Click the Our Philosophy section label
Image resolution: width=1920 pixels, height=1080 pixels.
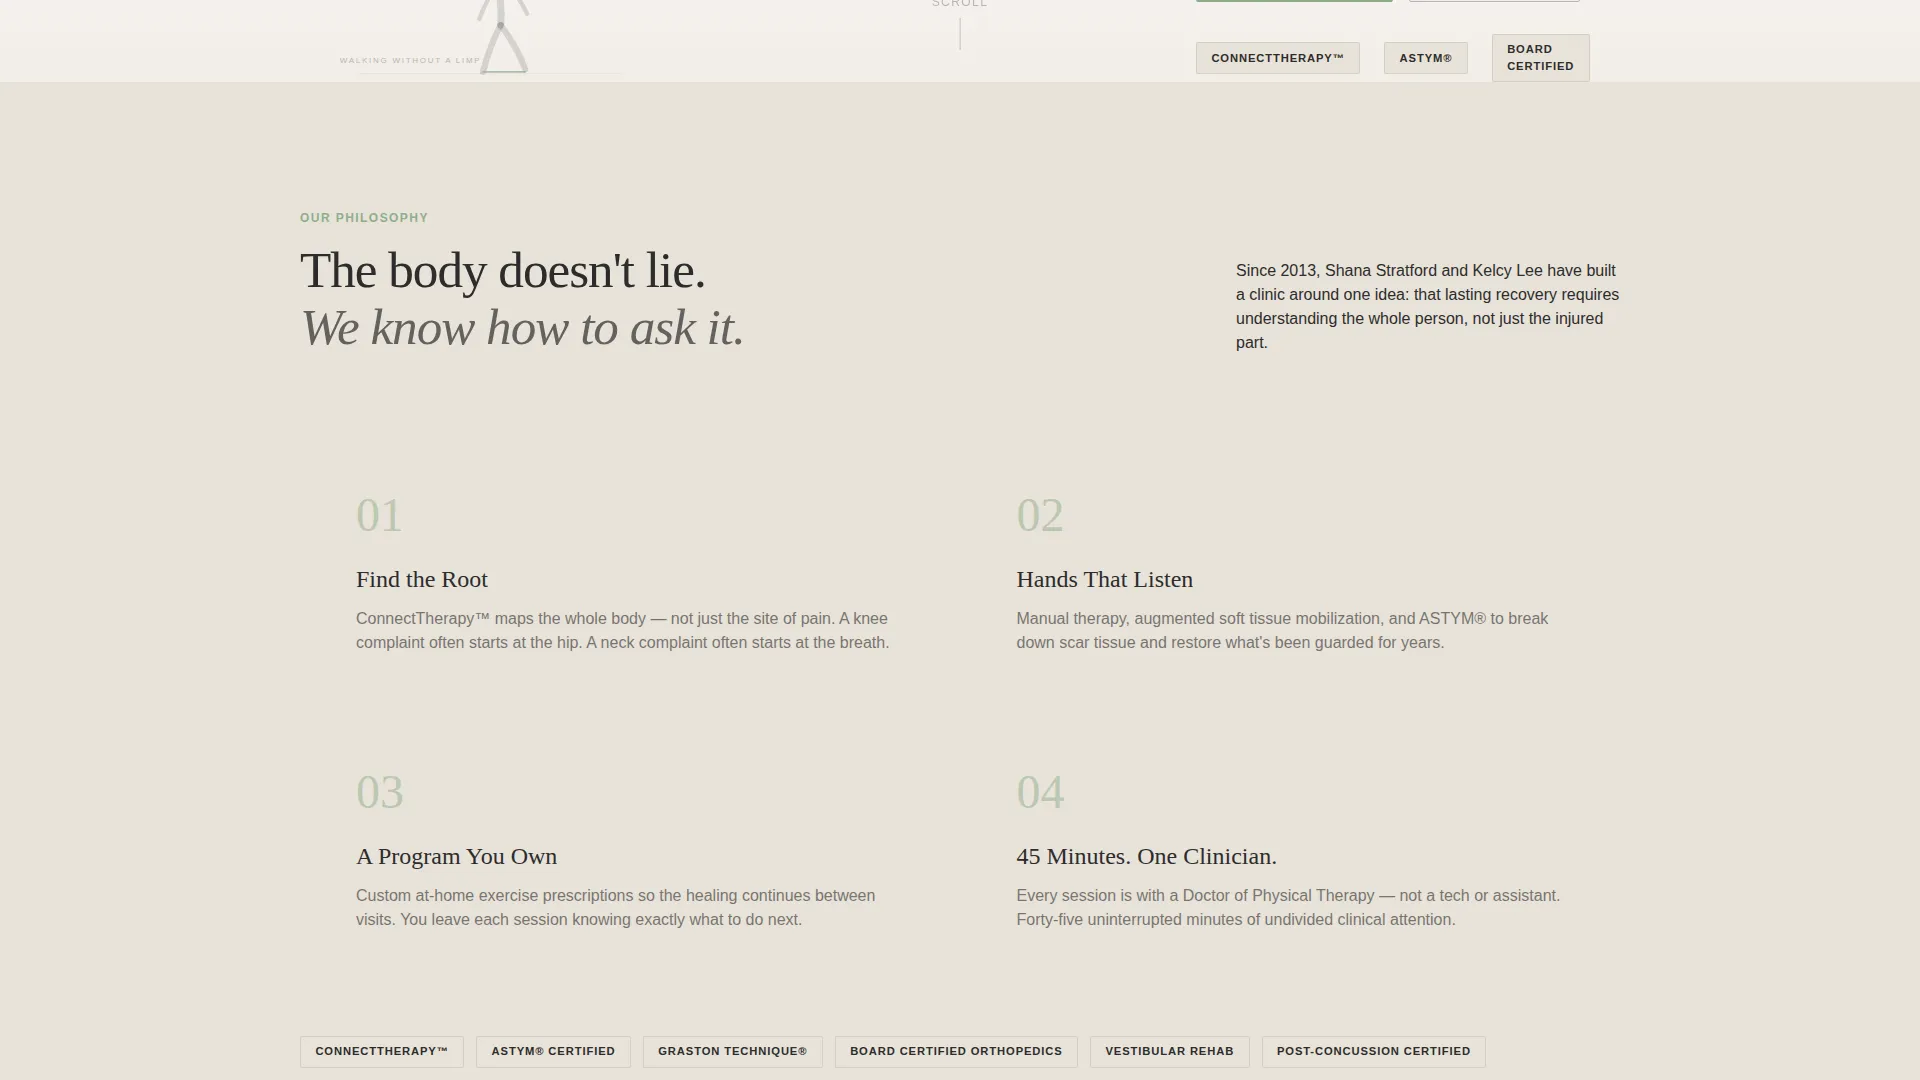(364, 218)
